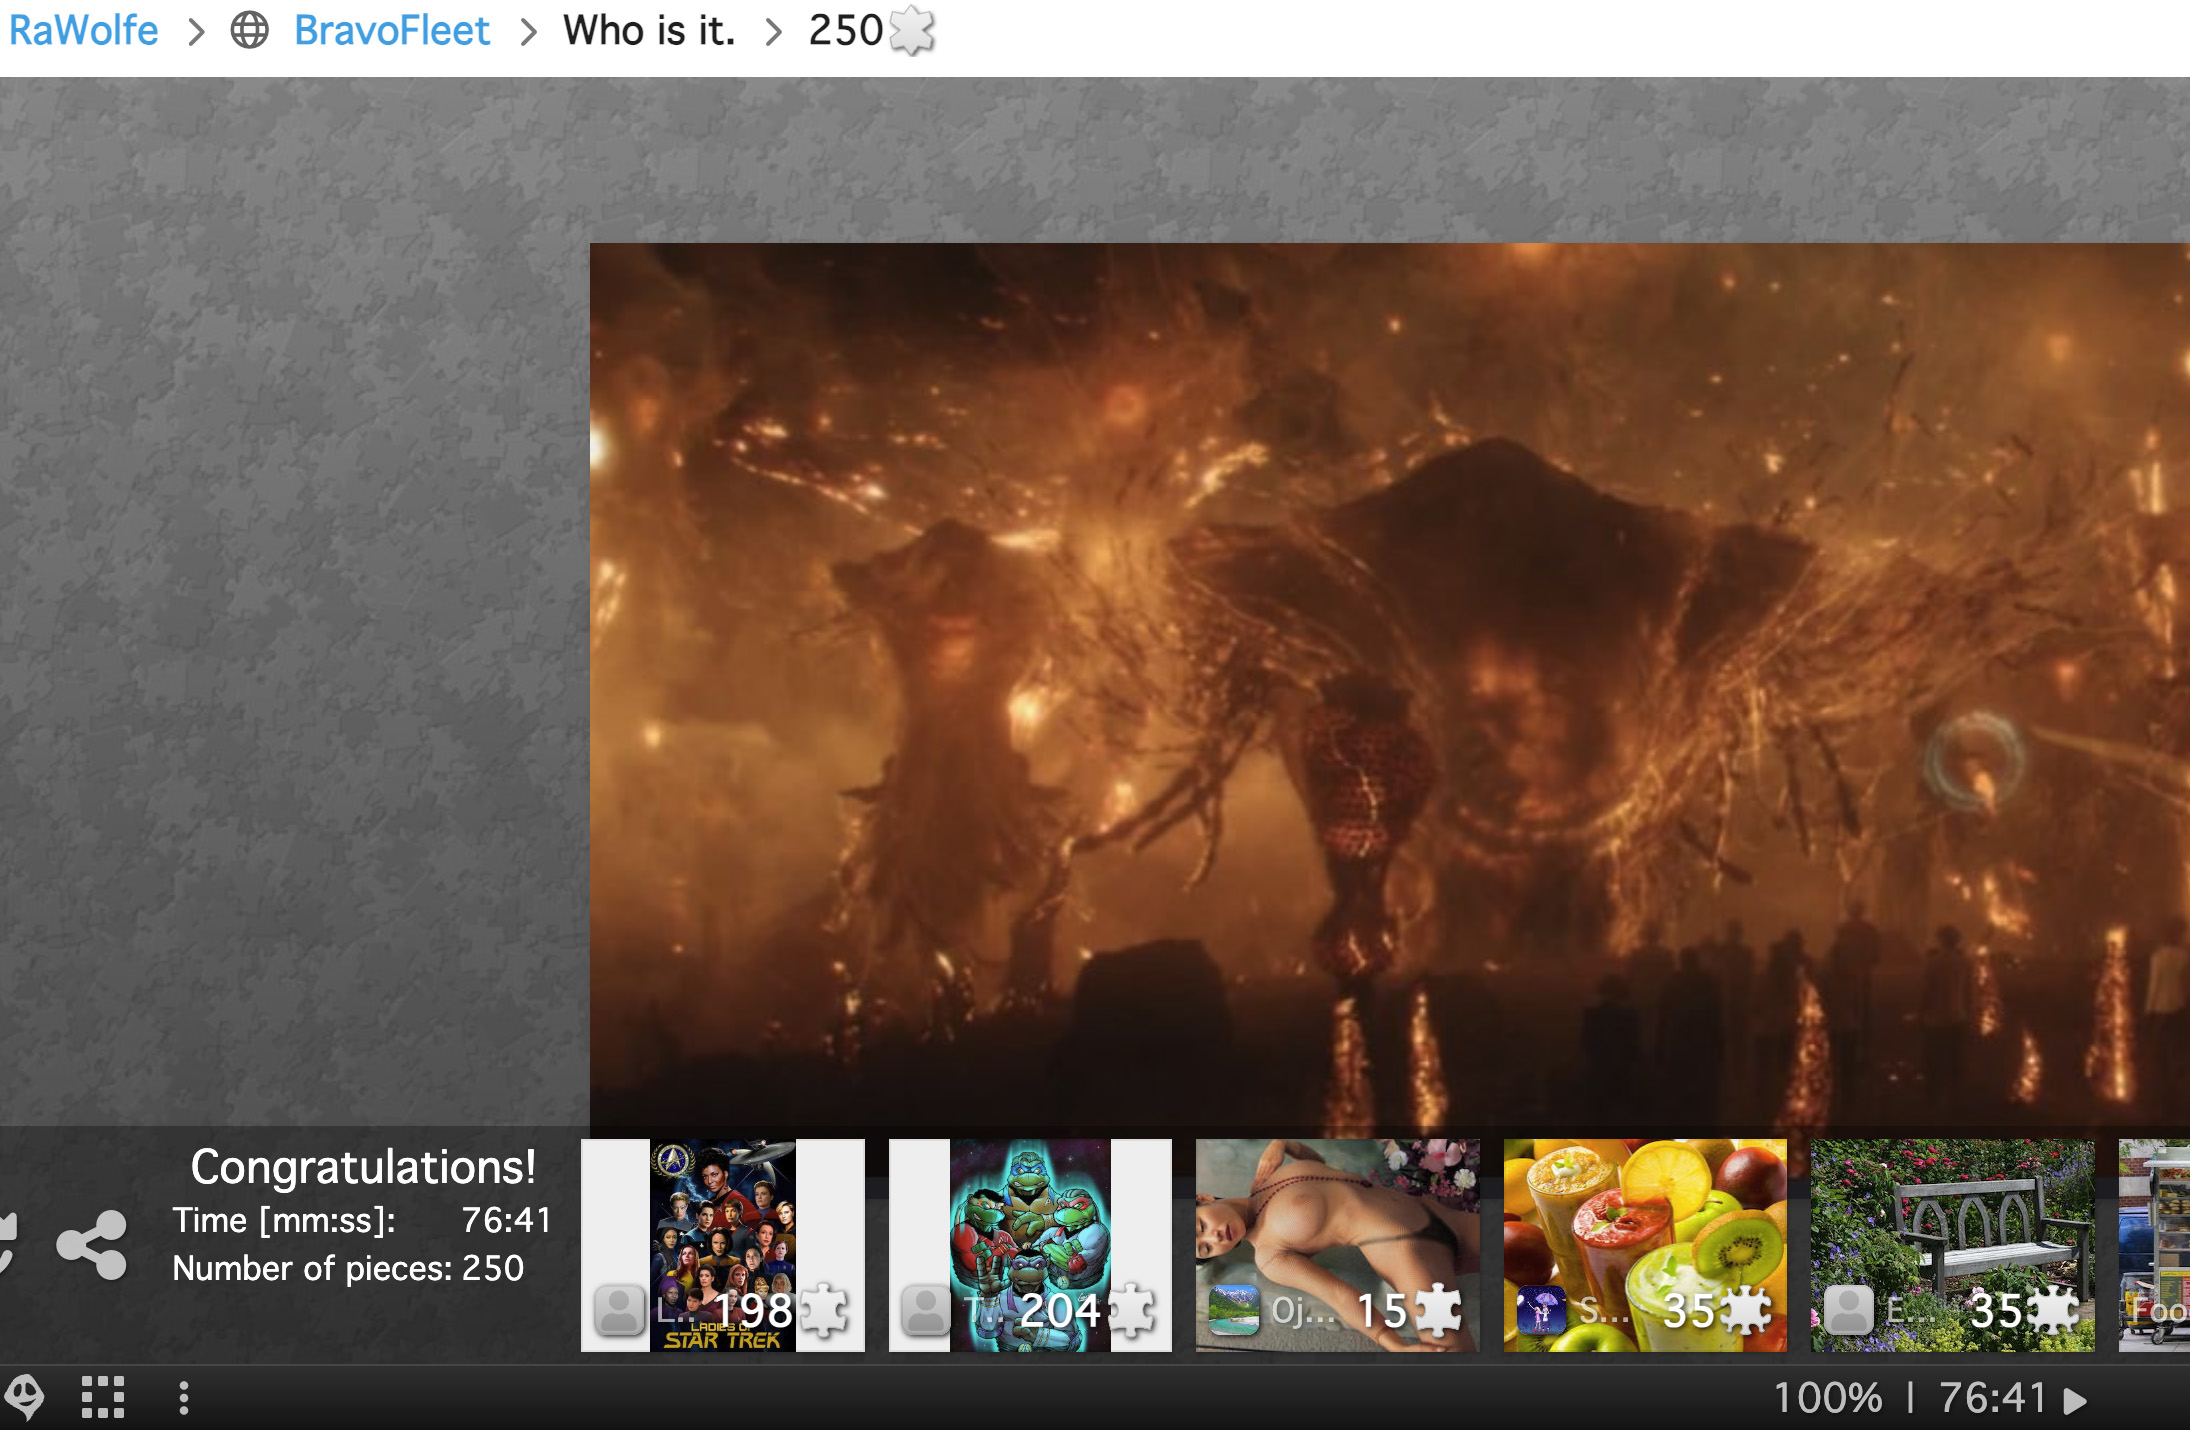Click the landscape avatar on the 15-piece thumbnail
This screenshot has width=2190, height=1434.
coord(1234,1310)
